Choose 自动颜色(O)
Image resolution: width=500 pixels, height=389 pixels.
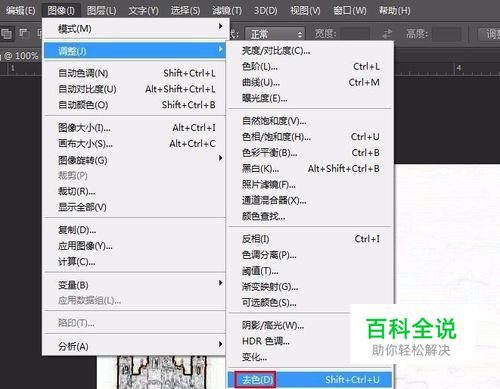tap(134, 105)
